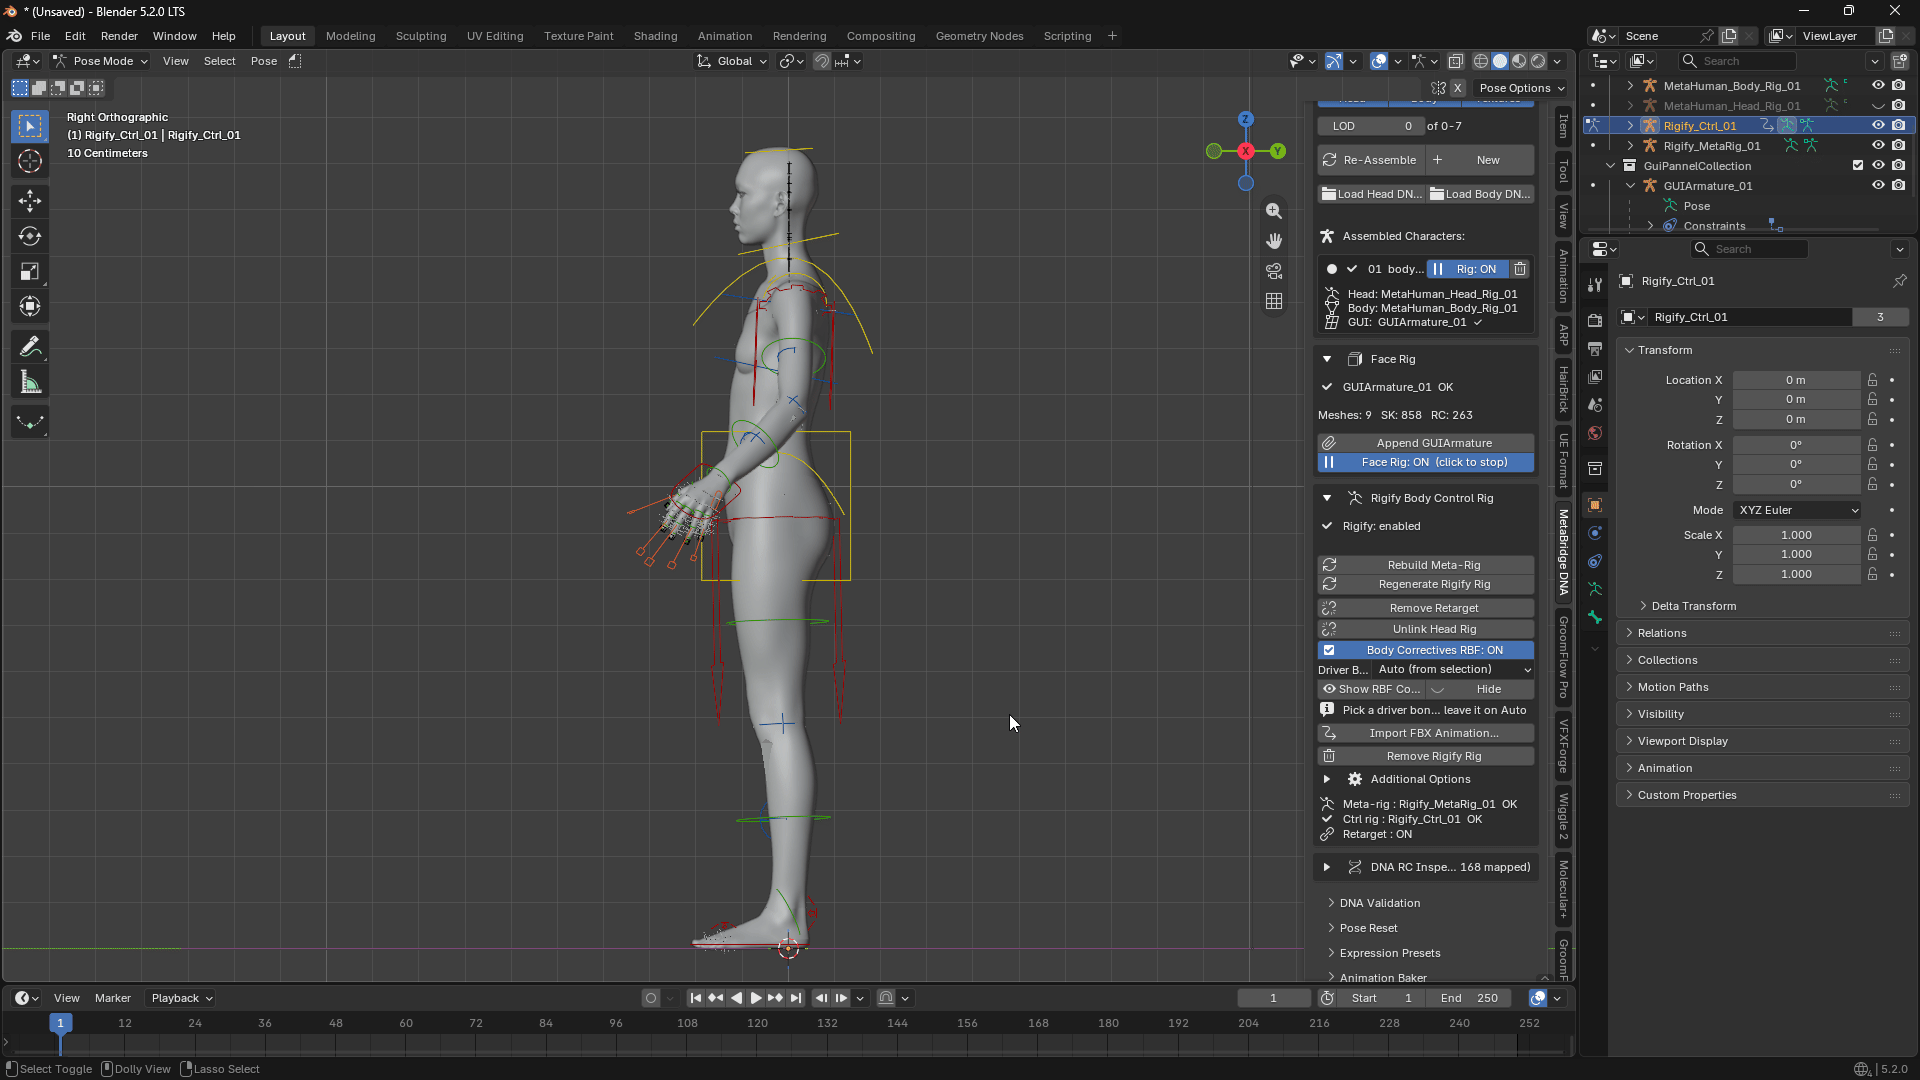Toggle Rigify_MetaRig_01 eye visibility
This screenshot has width=1920, height=1080.
coord(1878,146)
